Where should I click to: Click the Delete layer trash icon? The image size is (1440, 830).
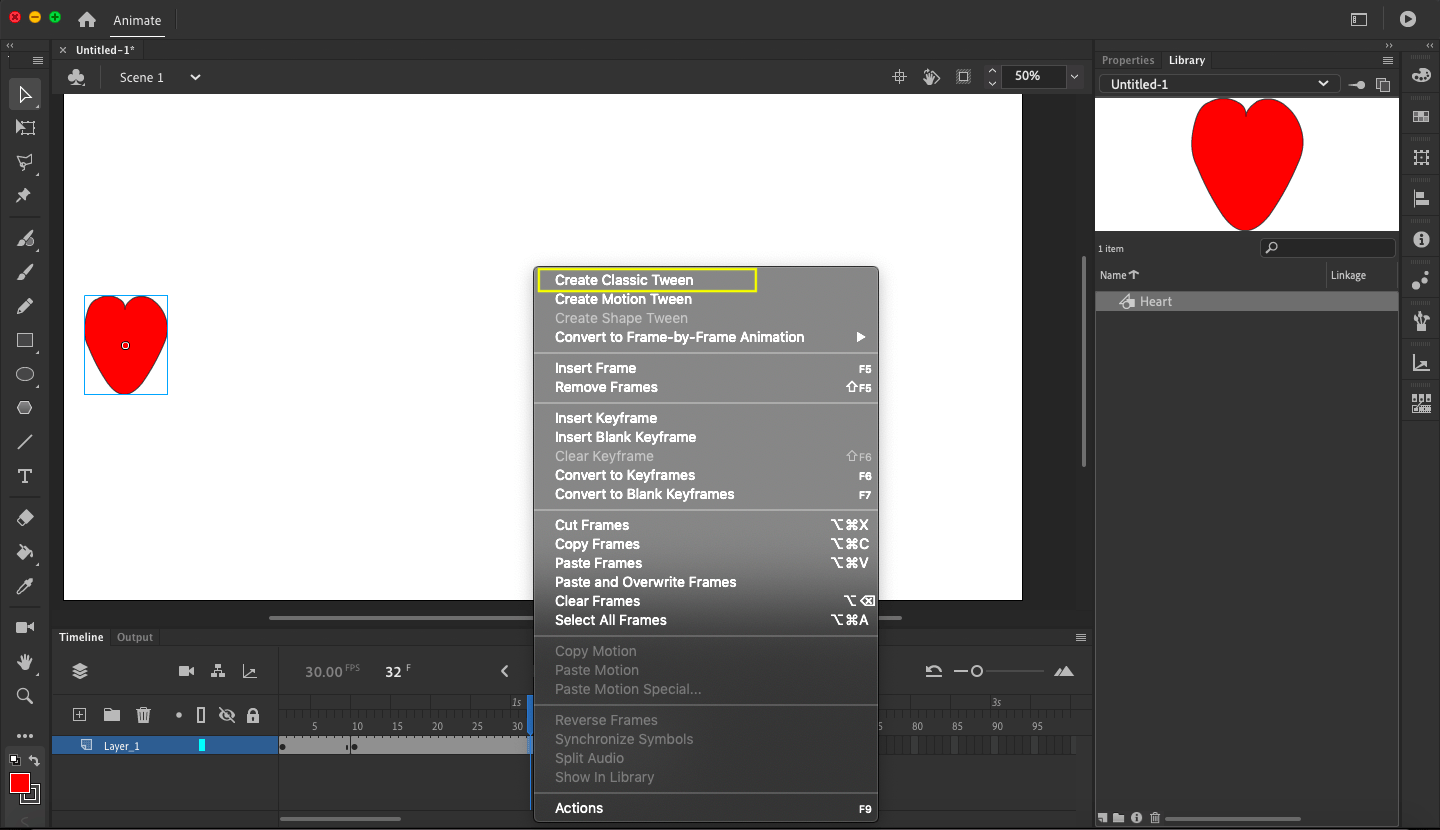[x=143, y=714]
